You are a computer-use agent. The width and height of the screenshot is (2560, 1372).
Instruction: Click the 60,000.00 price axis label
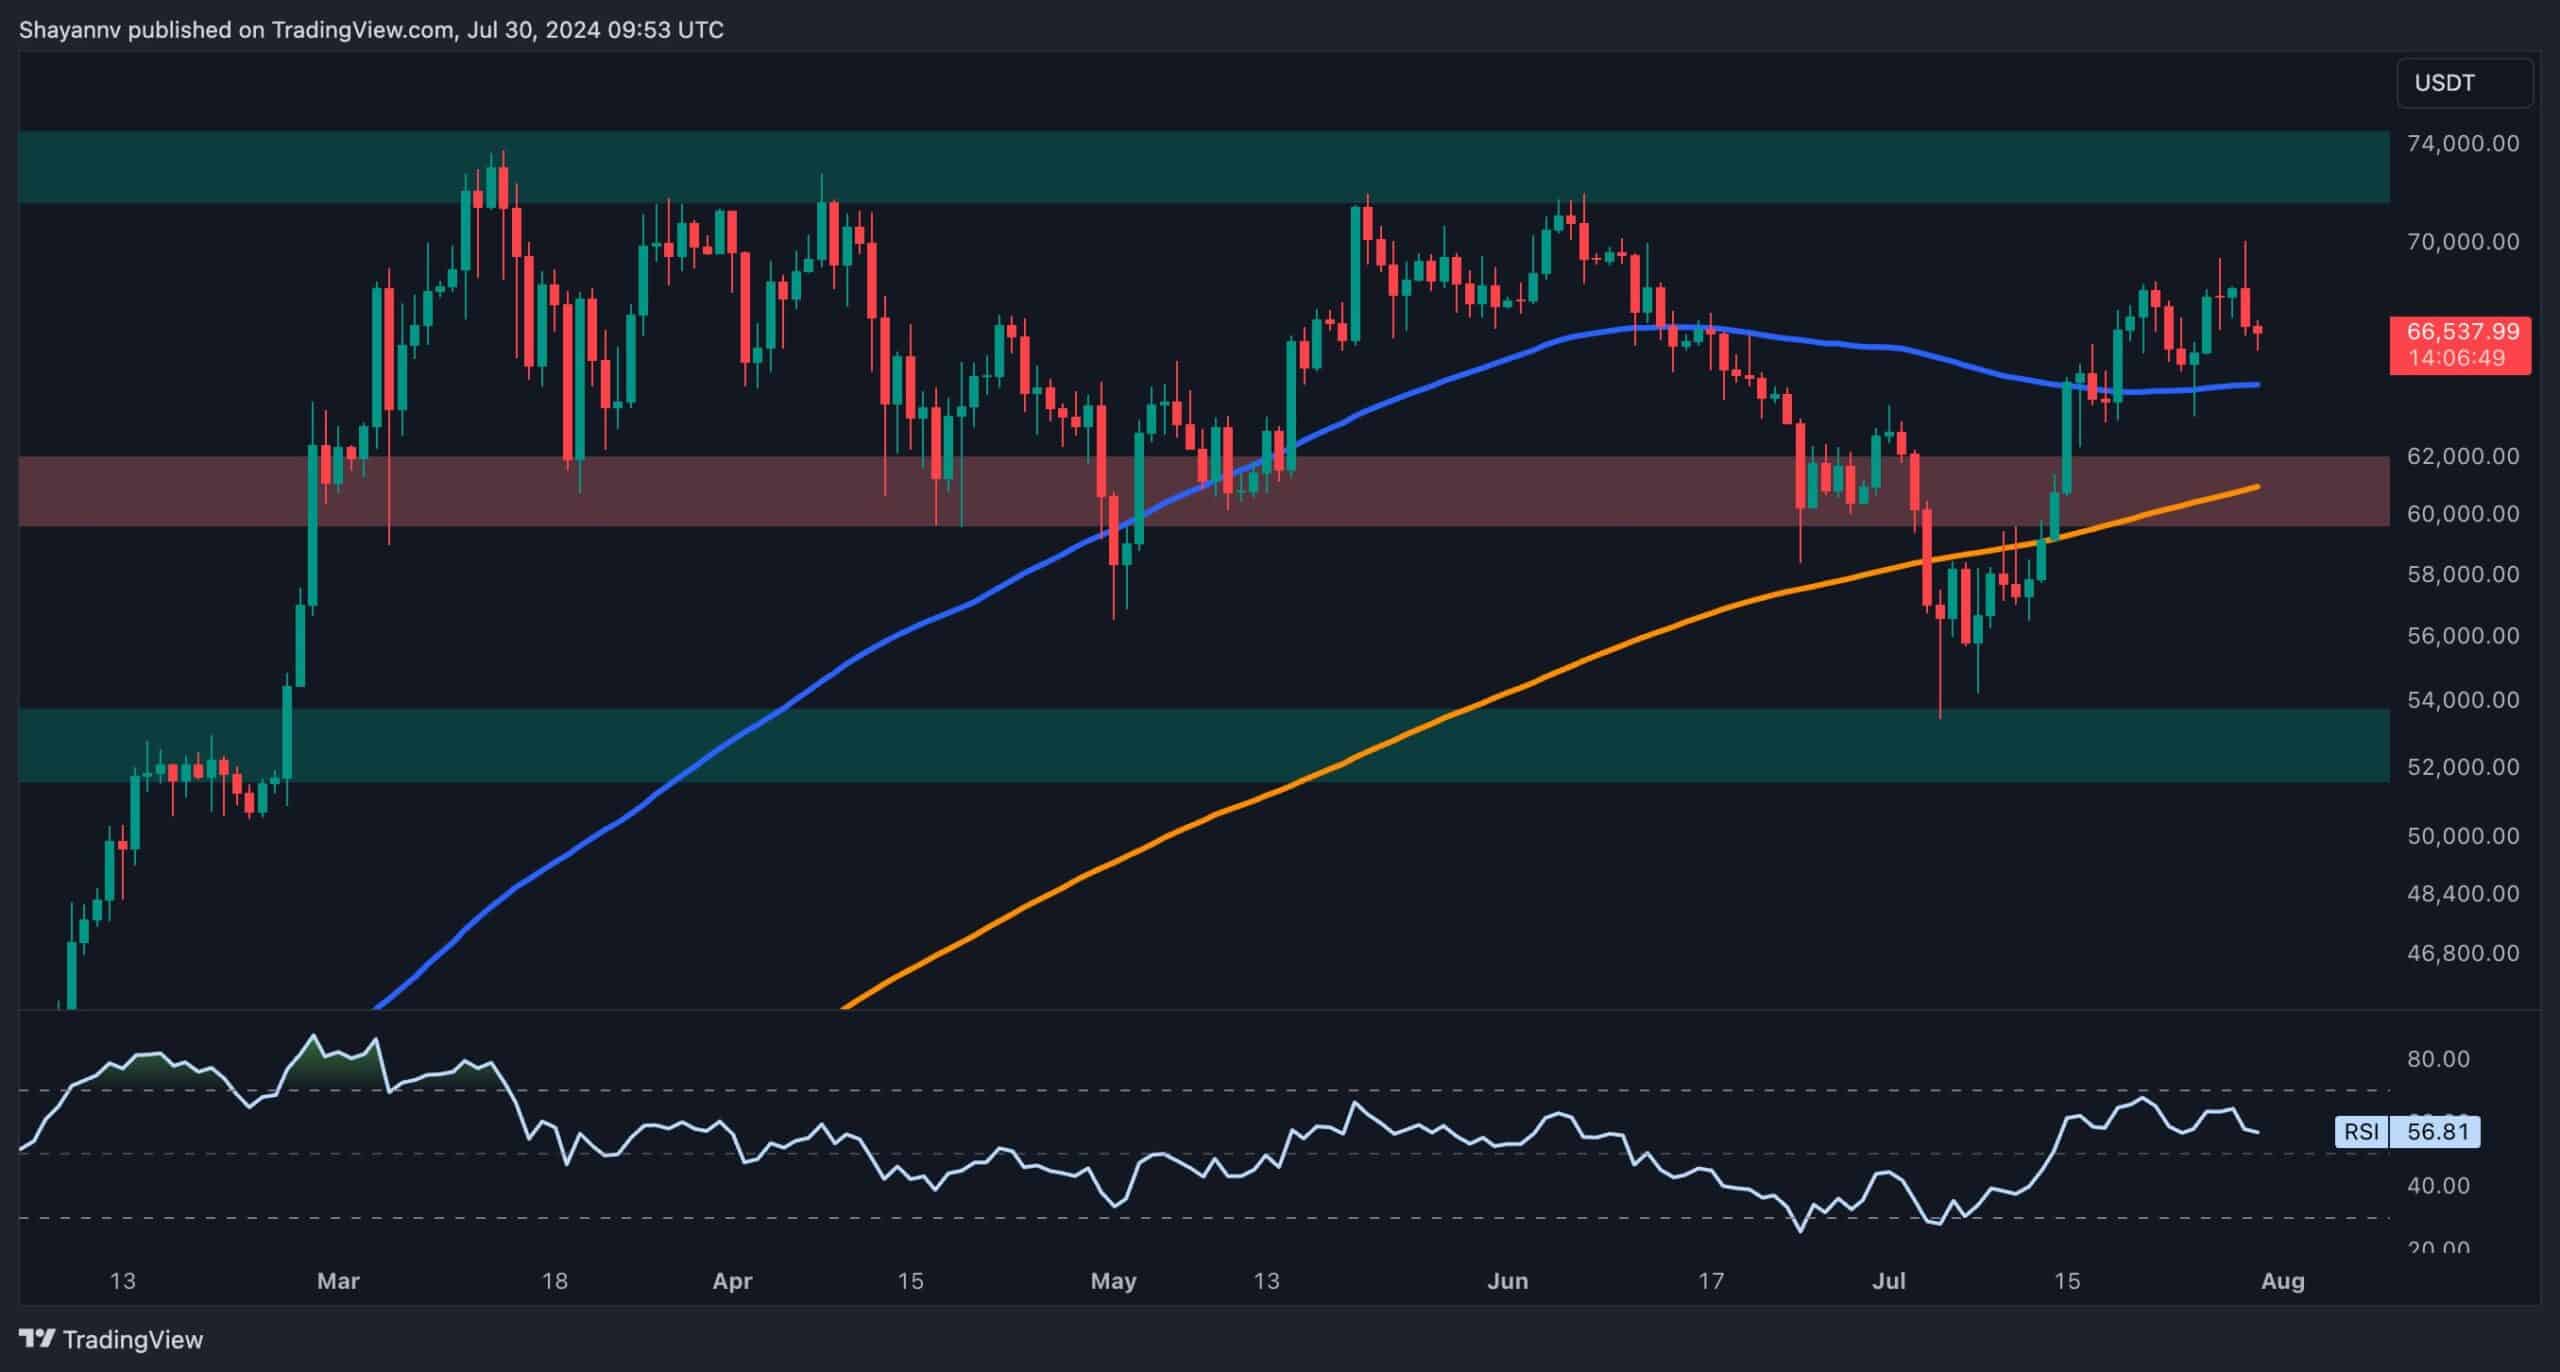point(2463,513)
